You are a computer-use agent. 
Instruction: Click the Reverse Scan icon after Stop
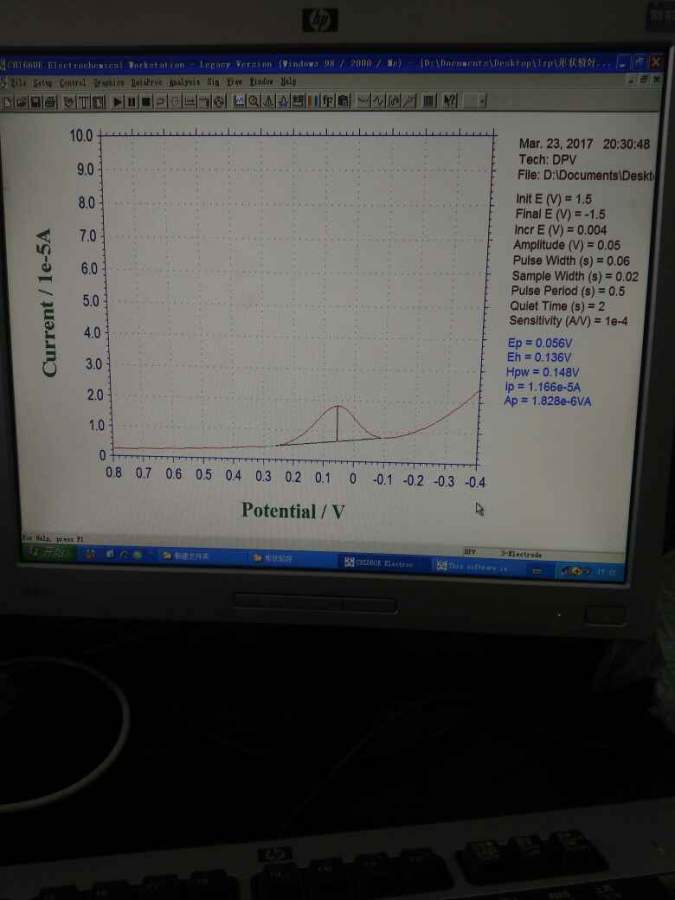click(x=160, y=102)
